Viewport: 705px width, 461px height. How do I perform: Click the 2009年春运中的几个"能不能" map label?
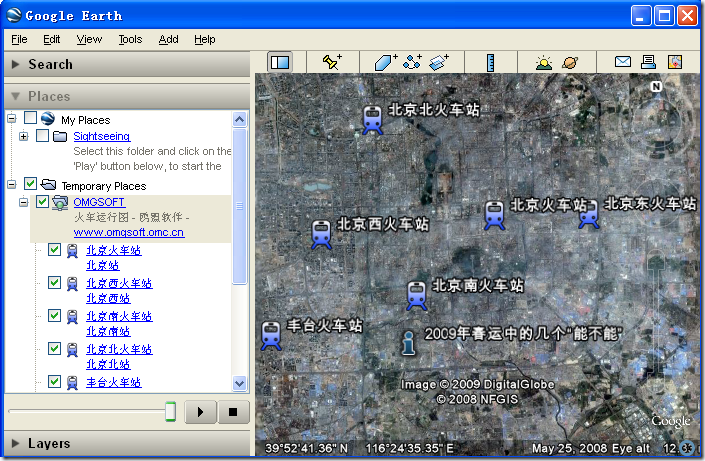point(523,334)
